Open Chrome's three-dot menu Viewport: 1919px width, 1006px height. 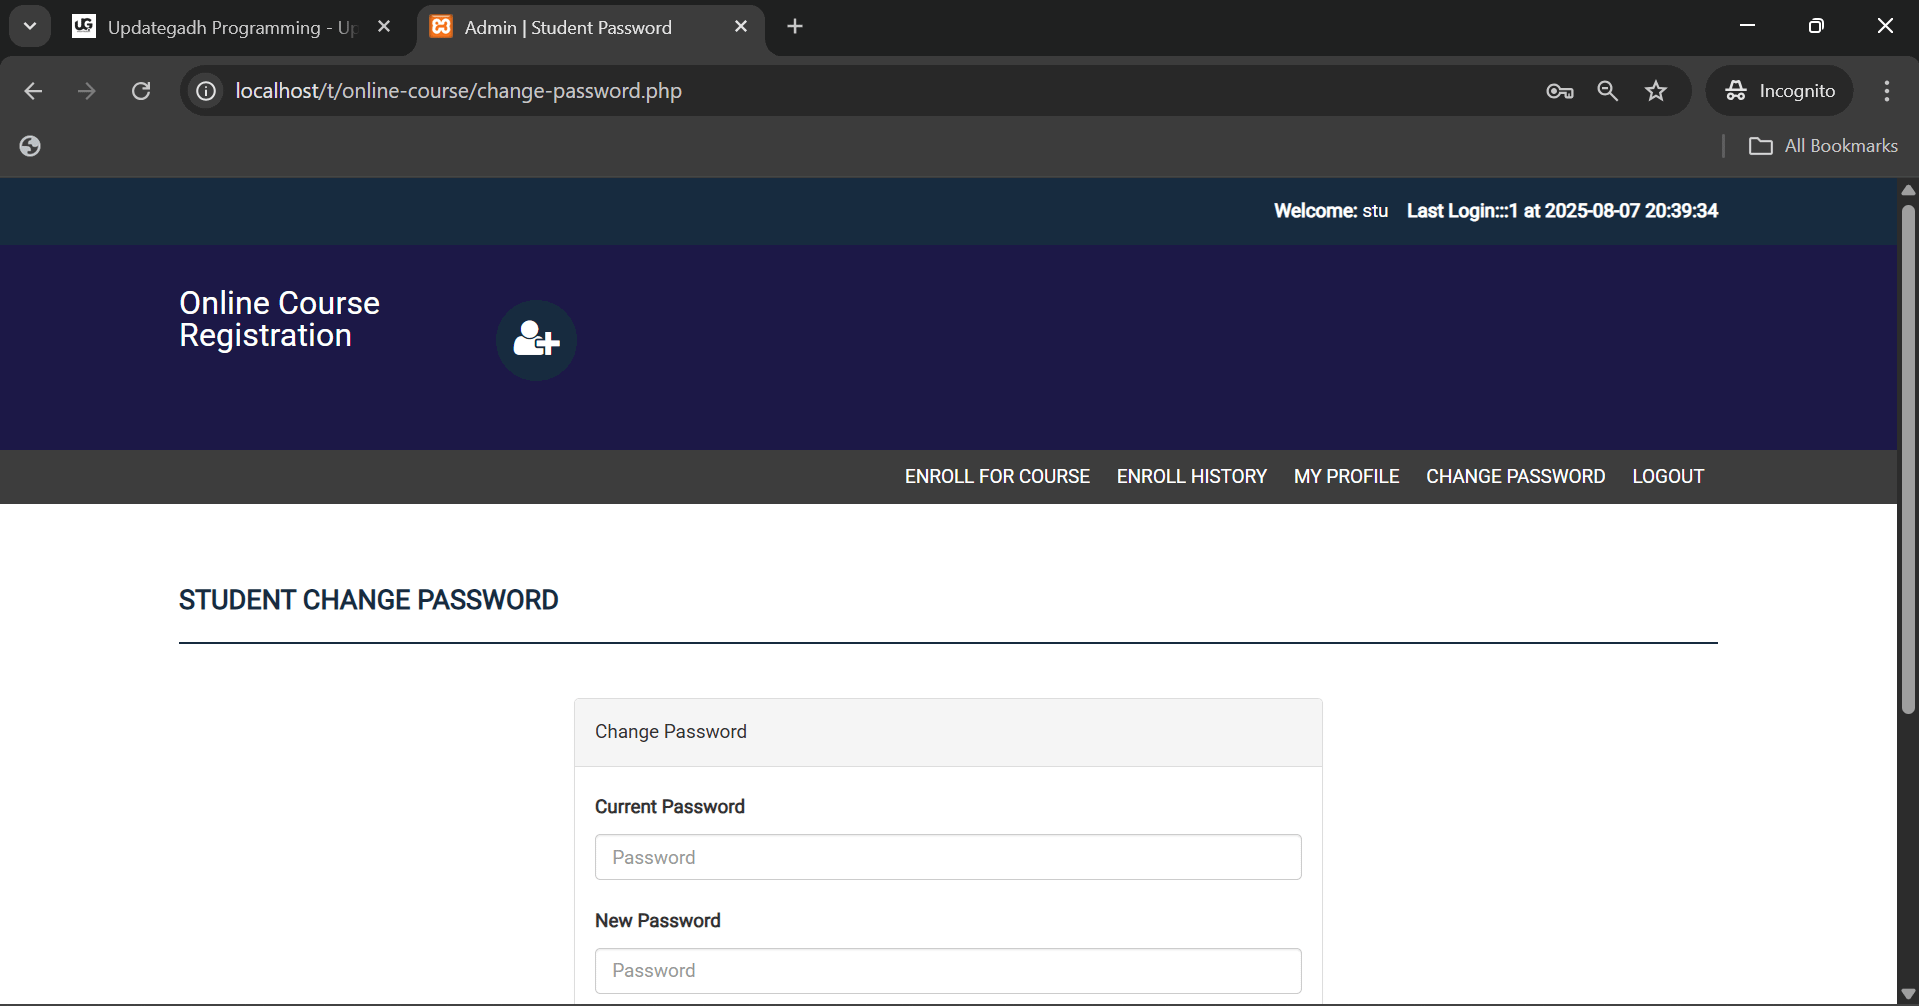pos(1886,91)
